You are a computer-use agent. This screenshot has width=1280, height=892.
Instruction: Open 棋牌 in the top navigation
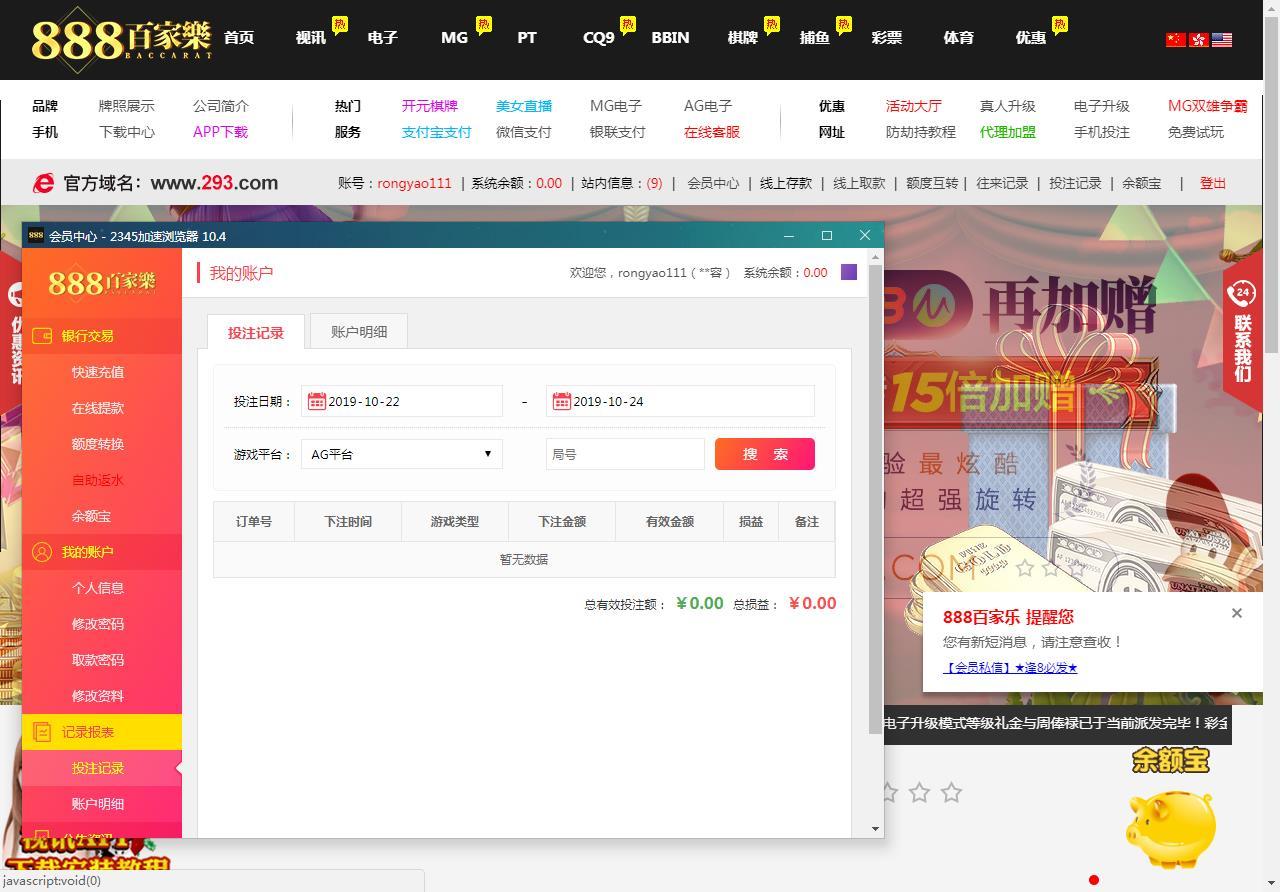(x=743, y=37)
